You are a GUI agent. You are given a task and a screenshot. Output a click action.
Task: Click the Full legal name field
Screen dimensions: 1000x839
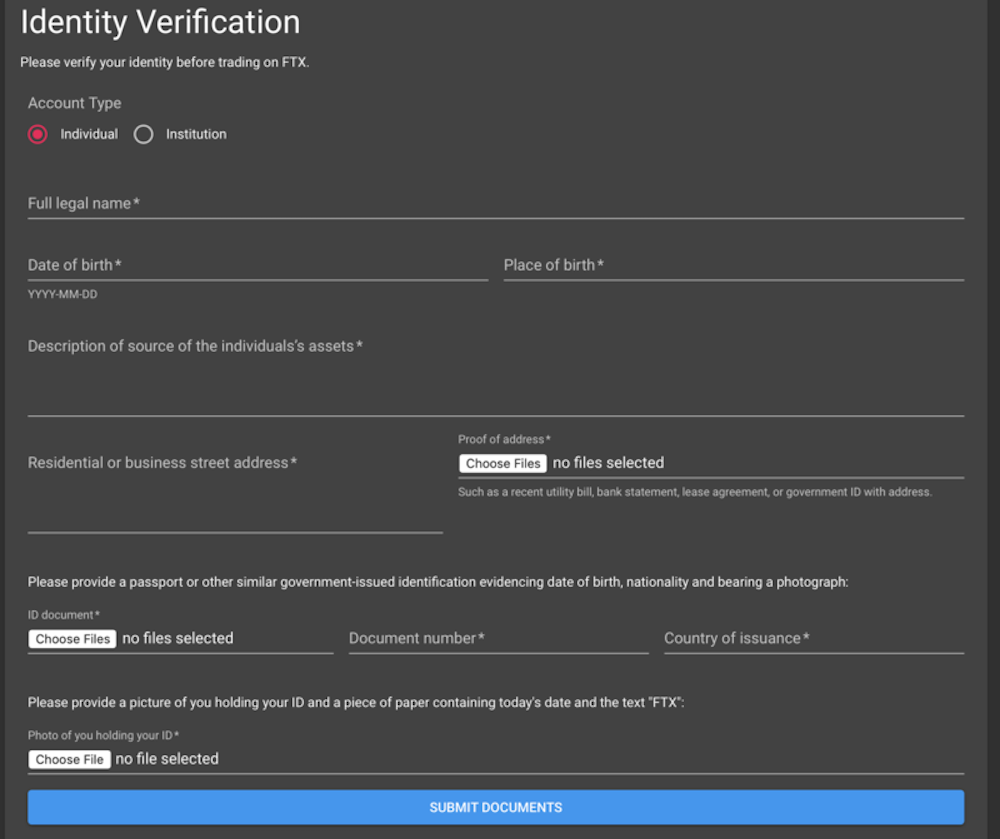point(496,204)
